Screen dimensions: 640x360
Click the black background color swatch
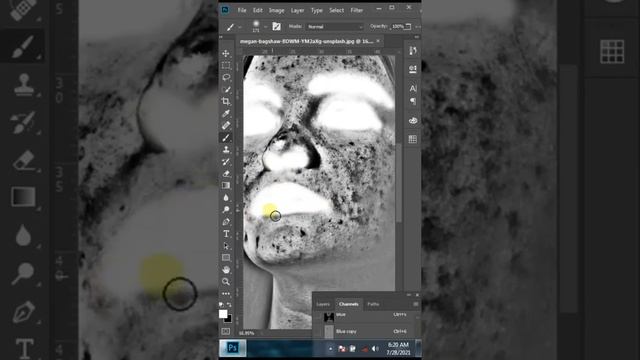[228, 318]
